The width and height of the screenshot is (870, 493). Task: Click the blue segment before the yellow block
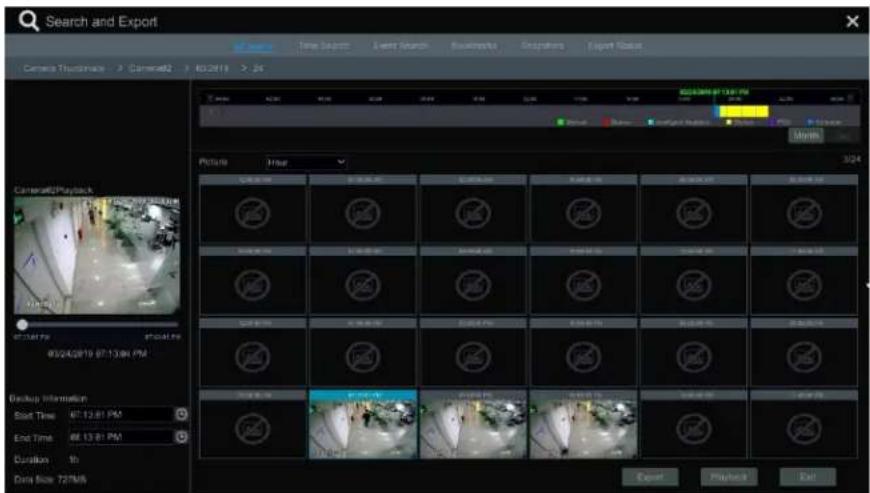[716, 111]
